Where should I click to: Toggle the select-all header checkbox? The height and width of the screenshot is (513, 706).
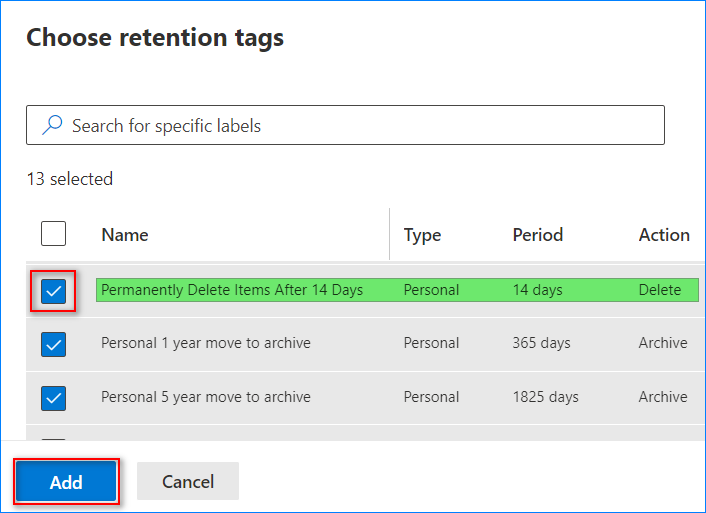pyautogui.click(x=54, y=234)
